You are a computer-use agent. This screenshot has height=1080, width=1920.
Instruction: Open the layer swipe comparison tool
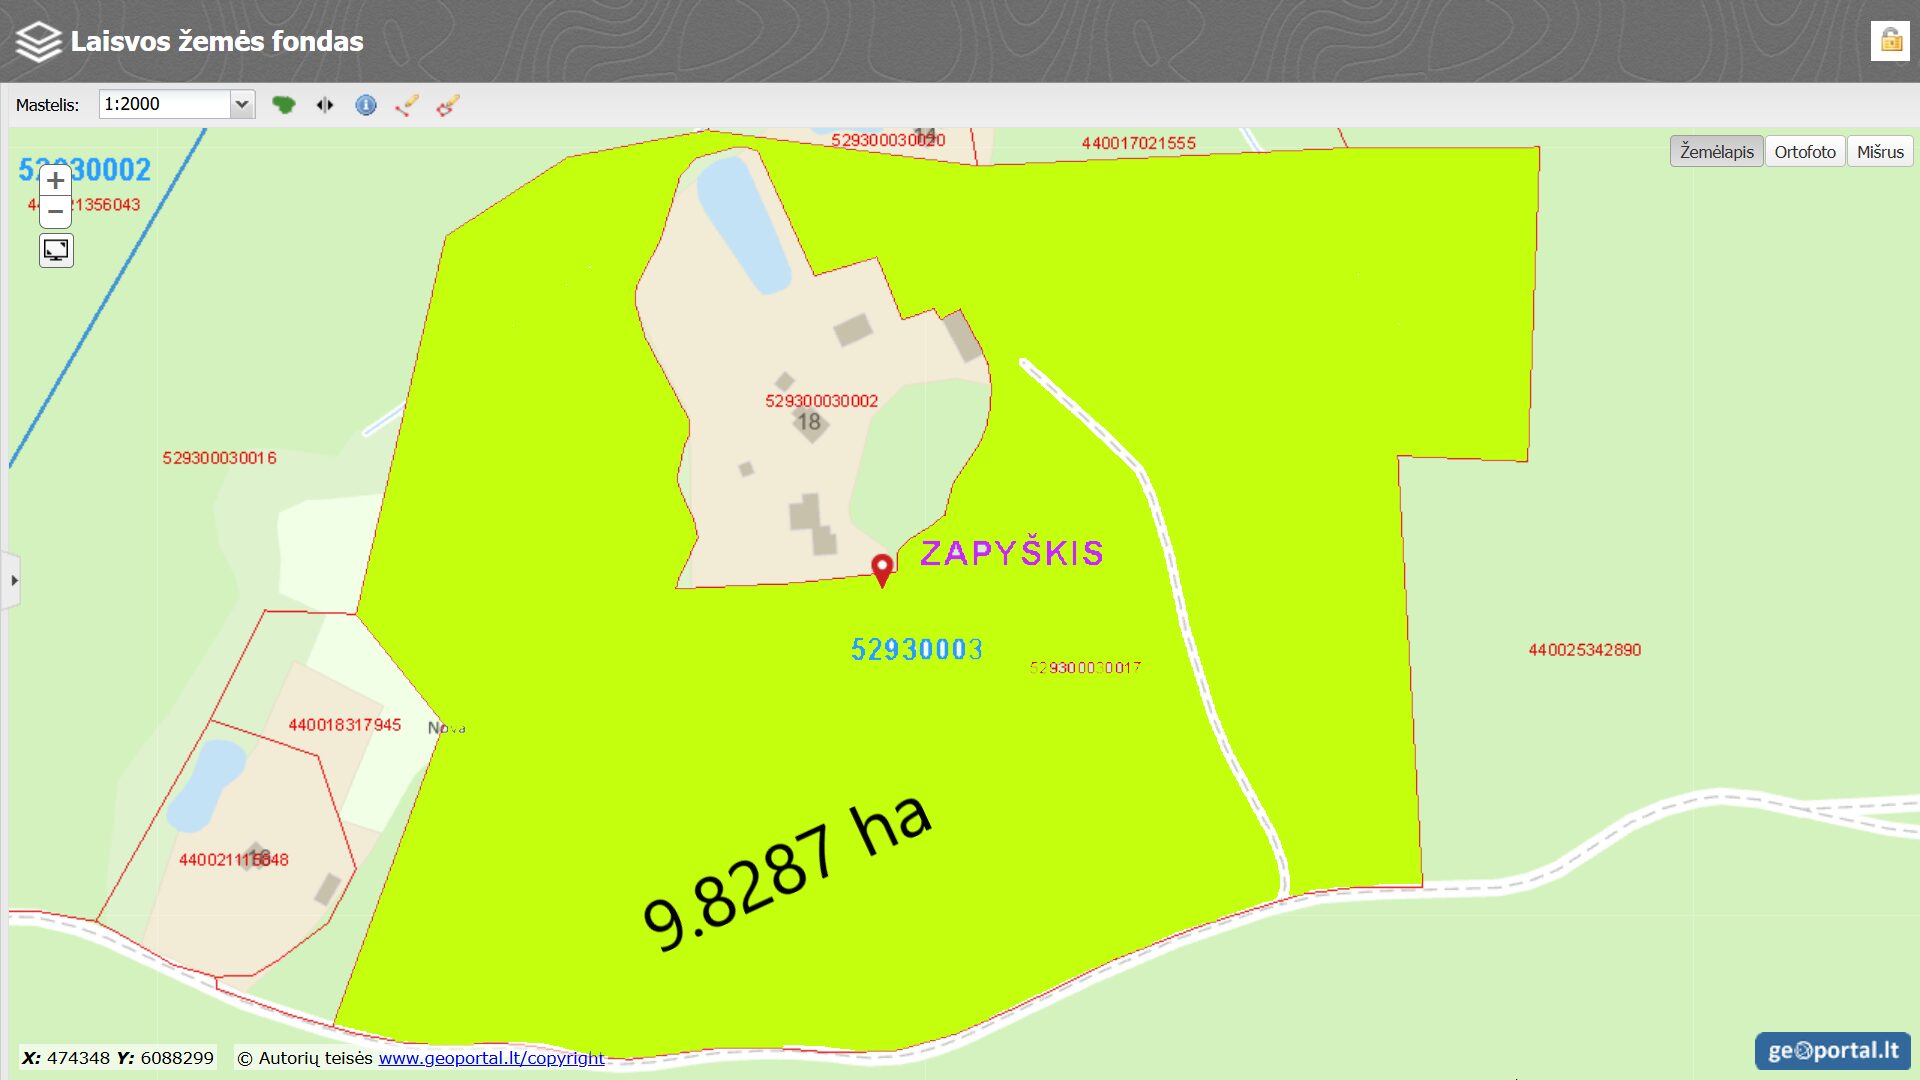click(325, 104)
